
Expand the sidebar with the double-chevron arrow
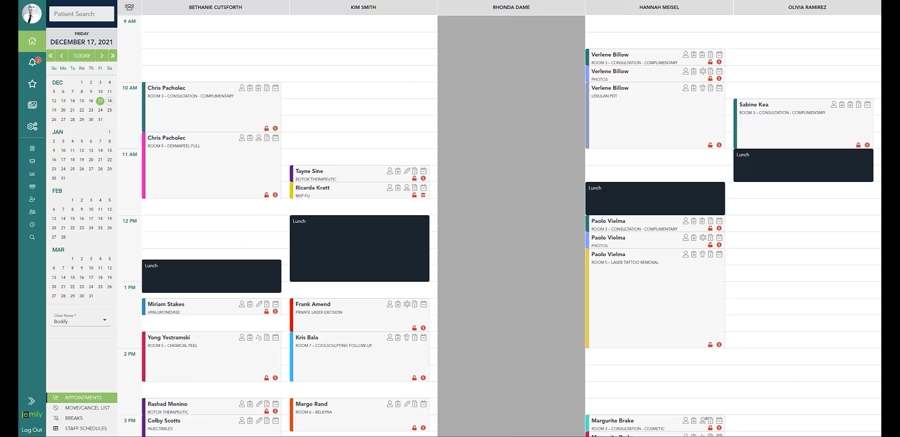click(32, 400)
